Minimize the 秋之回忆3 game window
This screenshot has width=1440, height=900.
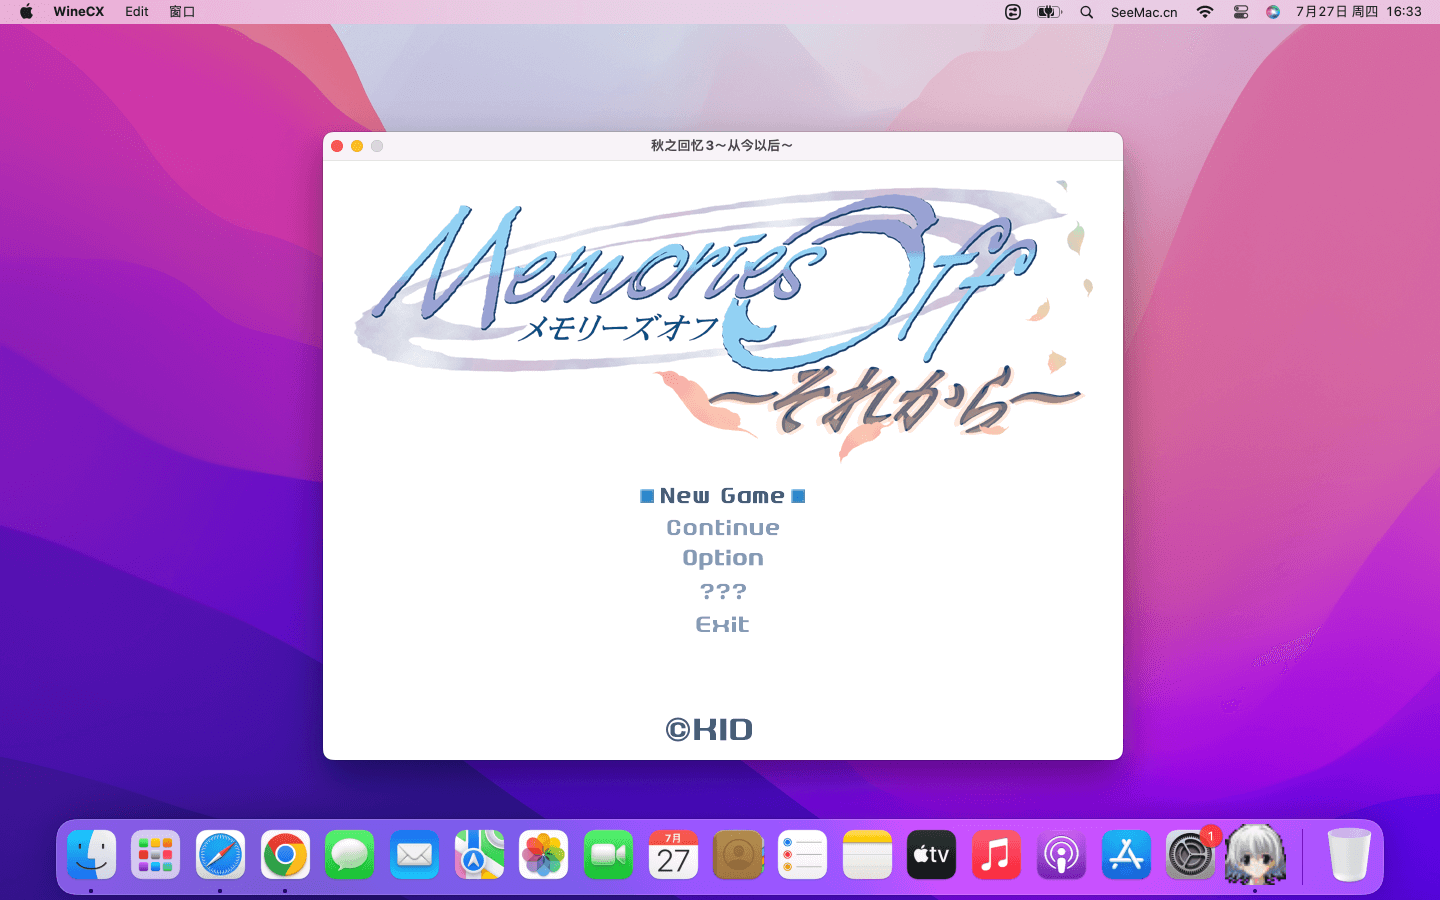[357, 146]
